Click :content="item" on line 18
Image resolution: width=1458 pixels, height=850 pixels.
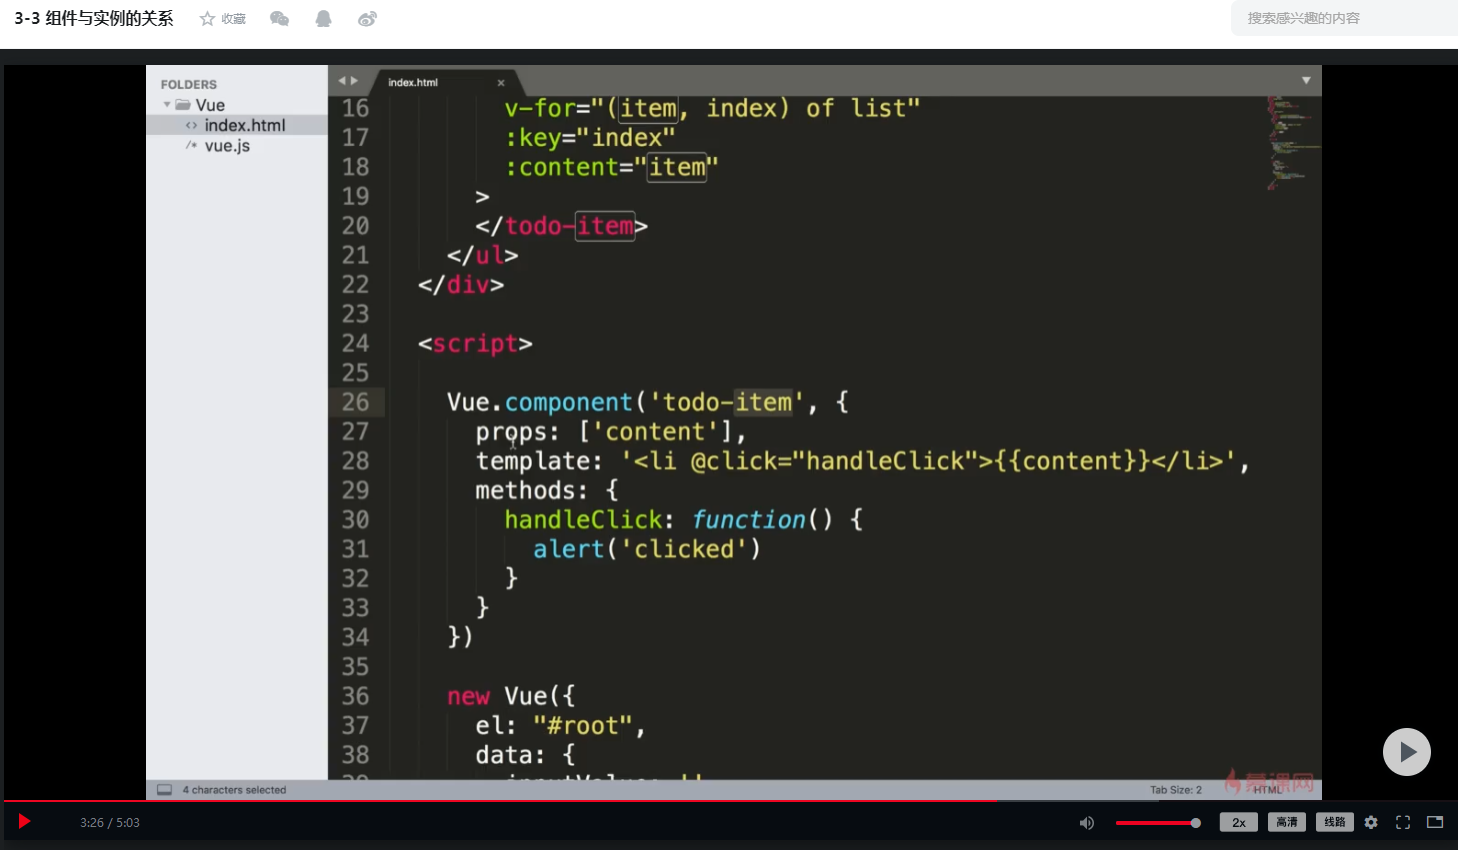point(611,167)
